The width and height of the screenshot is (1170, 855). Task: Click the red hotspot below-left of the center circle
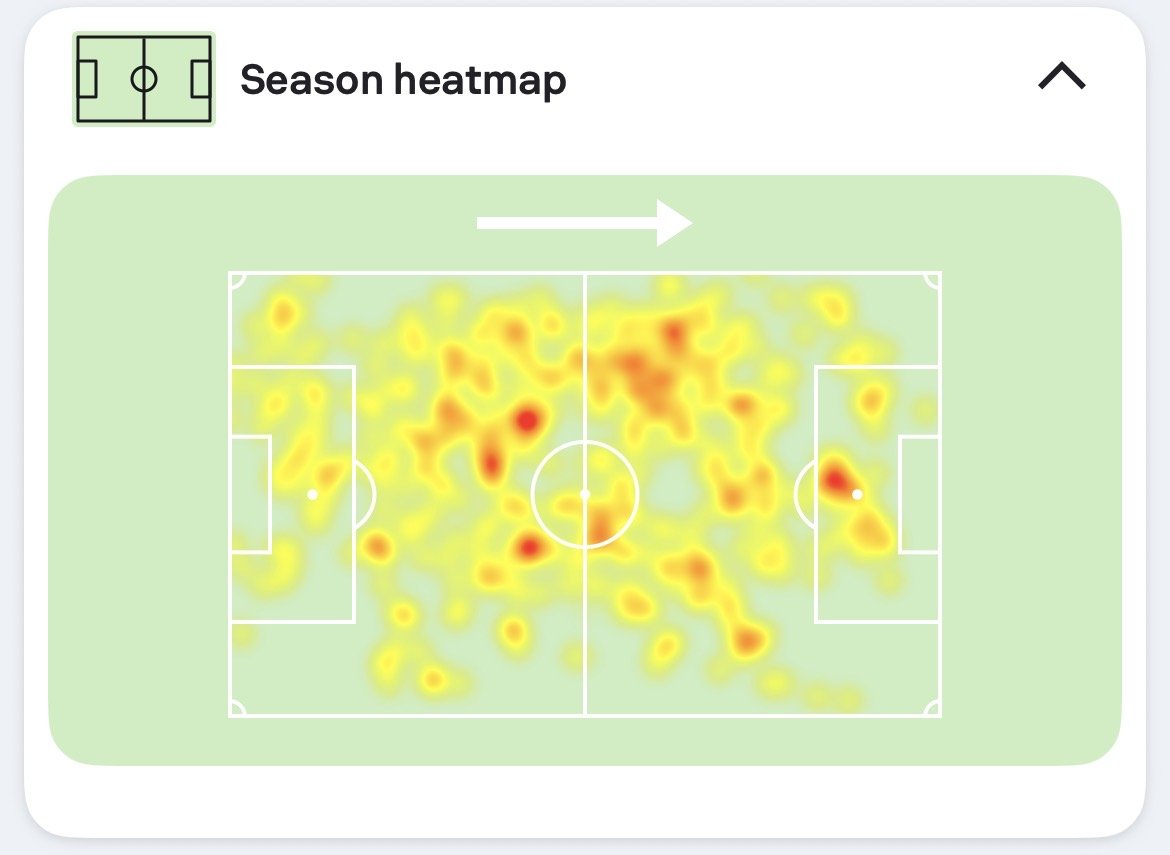tap(529, 548)
